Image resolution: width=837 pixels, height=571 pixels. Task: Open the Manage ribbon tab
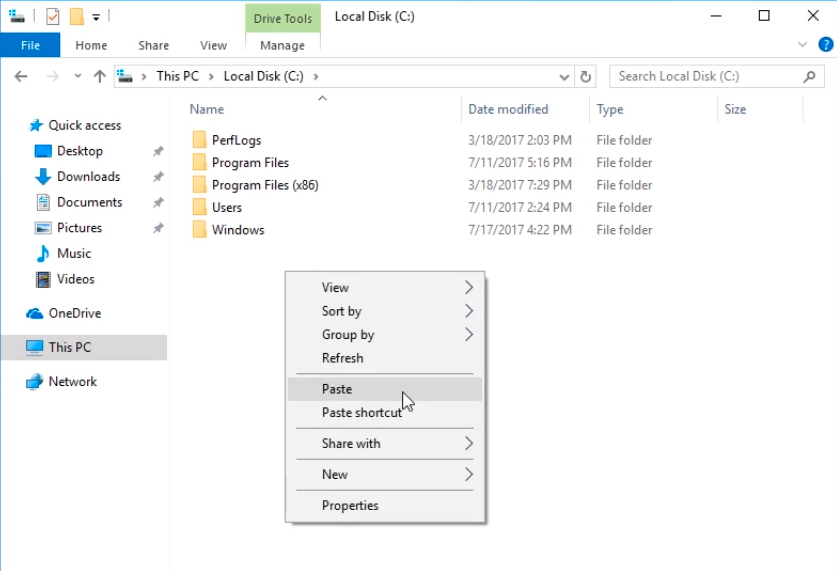pyautogui.click(x=282, y=45)
